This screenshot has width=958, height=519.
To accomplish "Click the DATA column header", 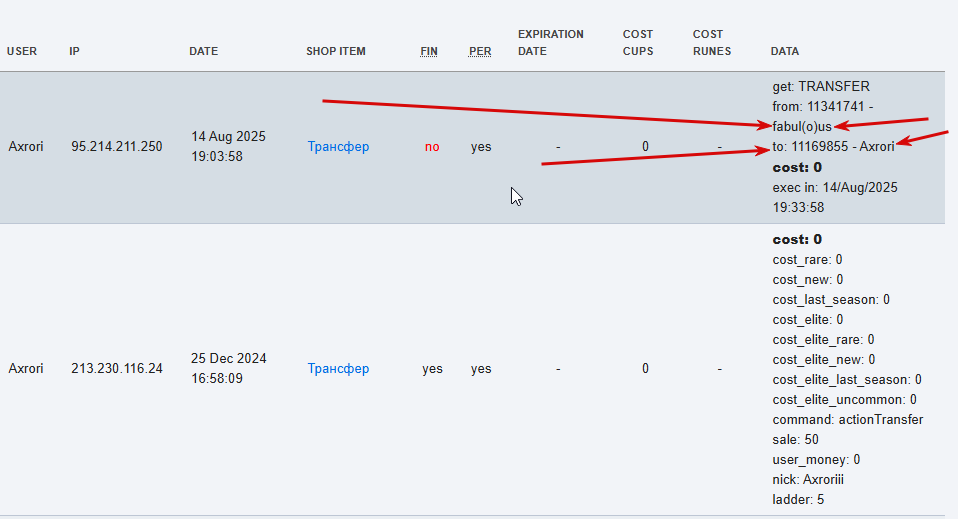I will pos(785,51).
